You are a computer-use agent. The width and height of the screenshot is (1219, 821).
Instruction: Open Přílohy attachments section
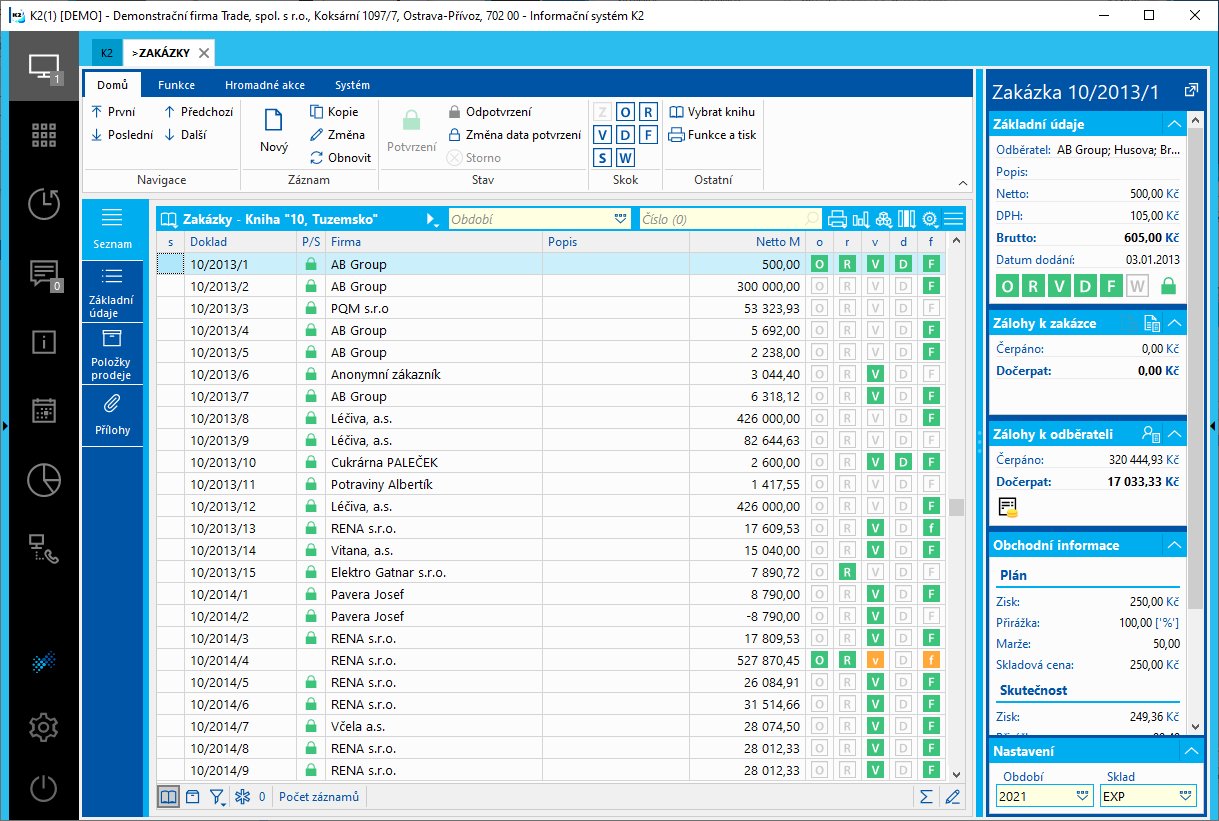point(112,414)
